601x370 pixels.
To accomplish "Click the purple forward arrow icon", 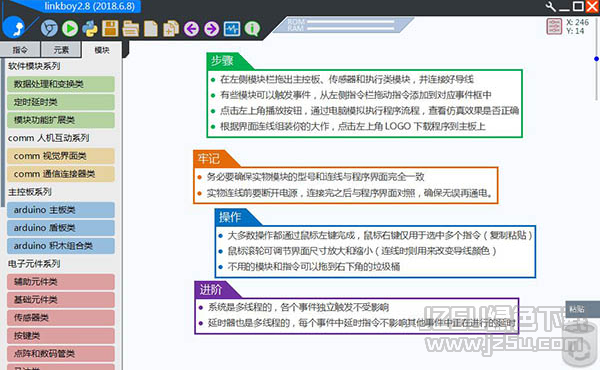I will [x=211, y=29].
